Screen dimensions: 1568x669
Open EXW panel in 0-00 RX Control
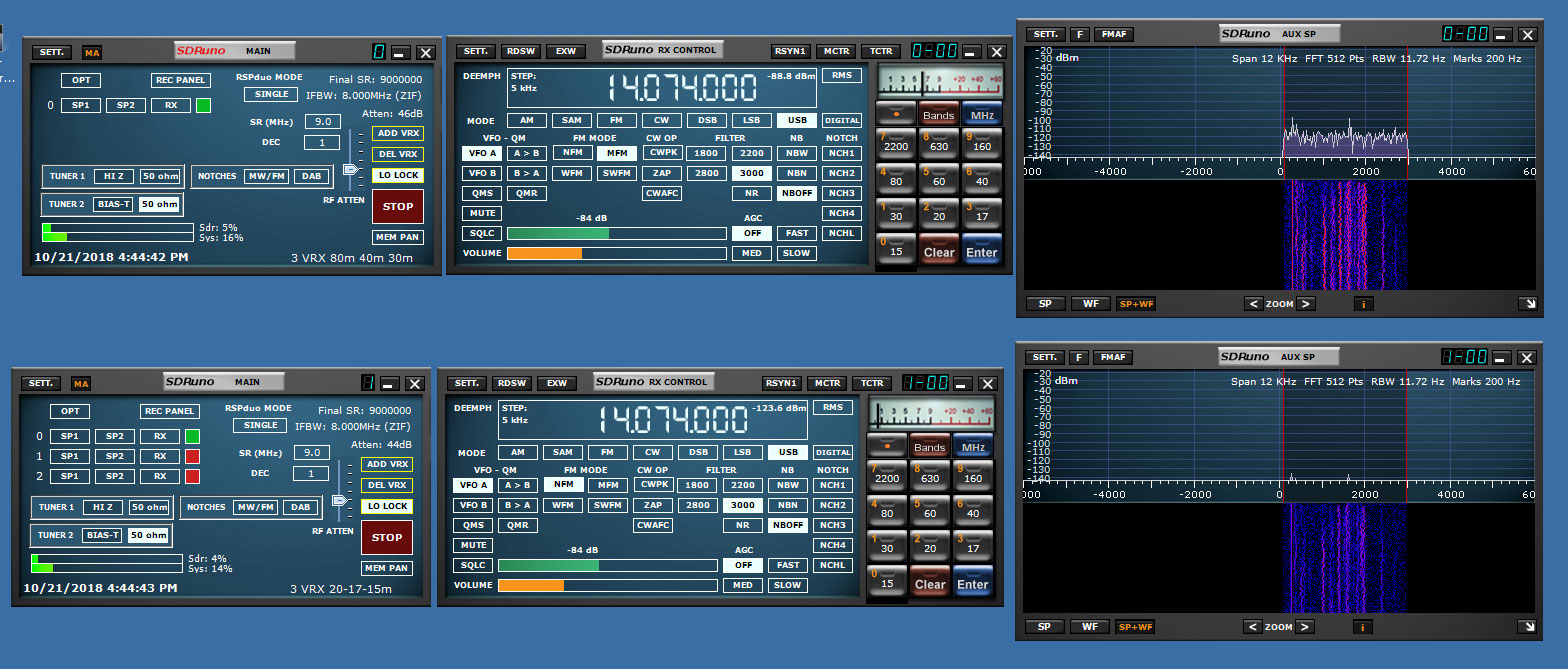[566, 51]
